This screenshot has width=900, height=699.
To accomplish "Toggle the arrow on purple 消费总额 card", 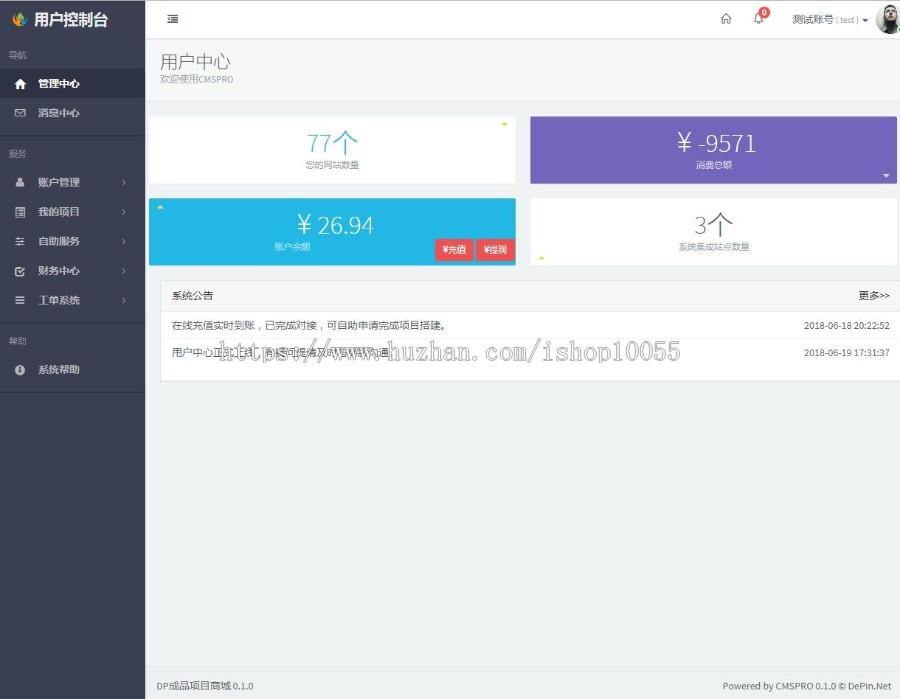I will click(886, 176).
